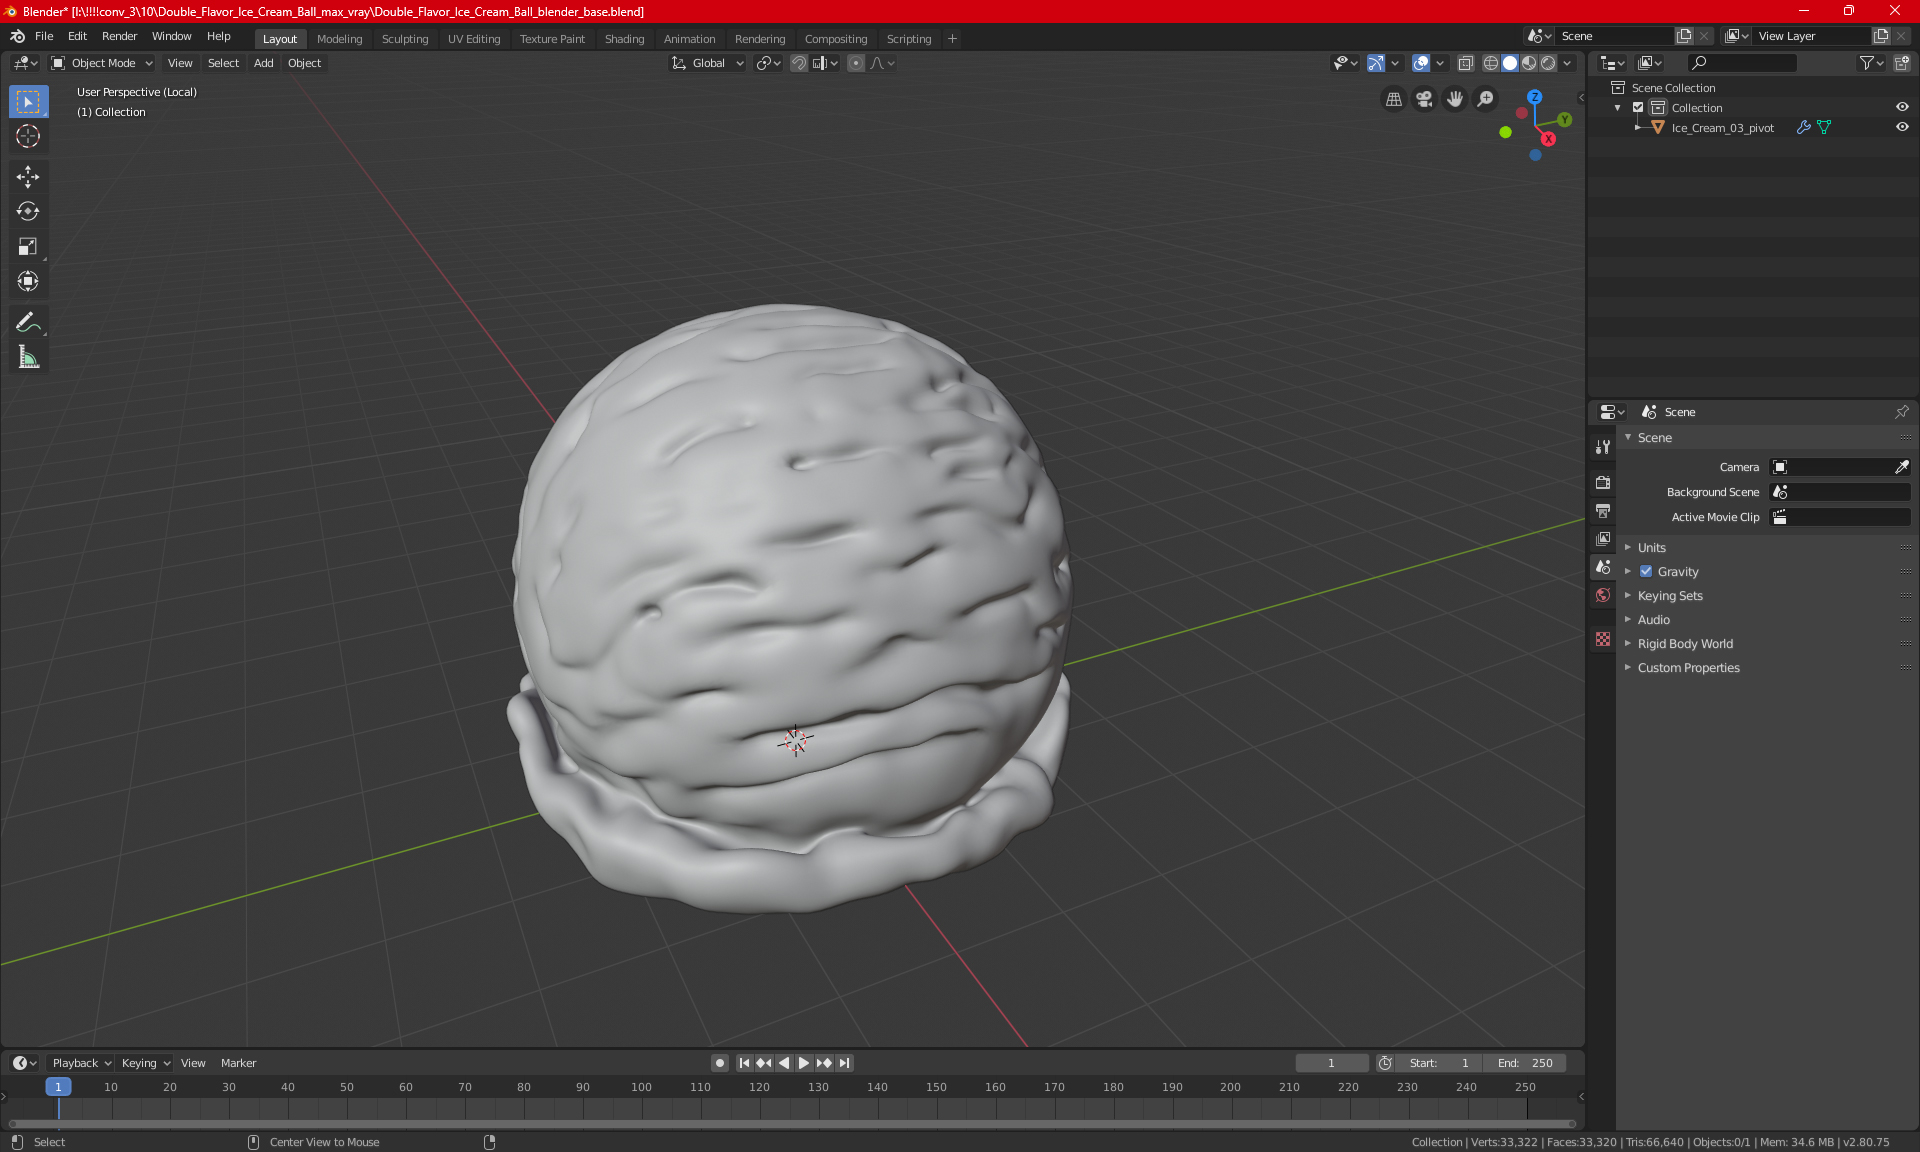Viewport: 1920px width, 1152px height.
Task: Select rendered viewport shading
Action: [1548, 63]
